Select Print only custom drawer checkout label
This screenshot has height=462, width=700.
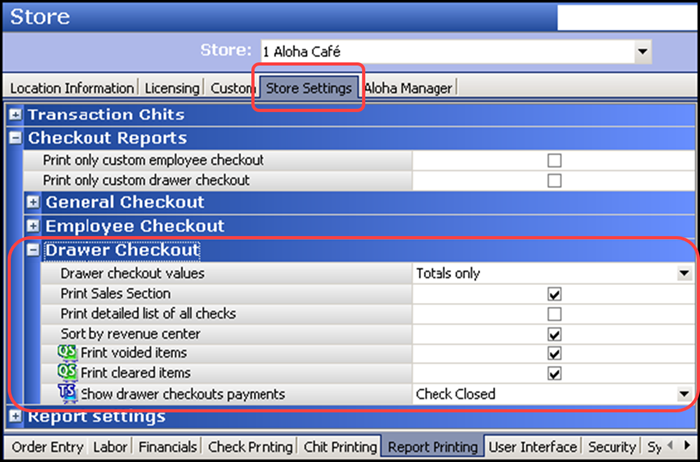(x=146, y=180)
